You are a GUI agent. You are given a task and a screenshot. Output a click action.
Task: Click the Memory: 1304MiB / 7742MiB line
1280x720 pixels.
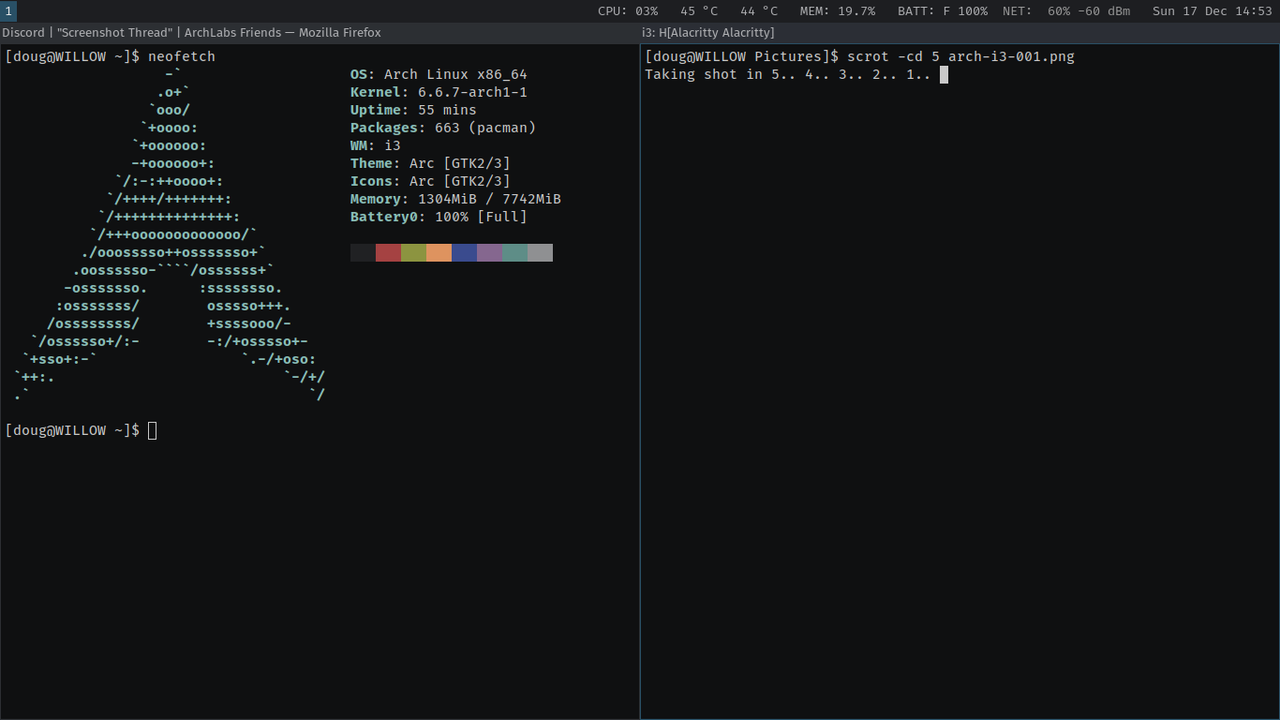tap(455, 199)
